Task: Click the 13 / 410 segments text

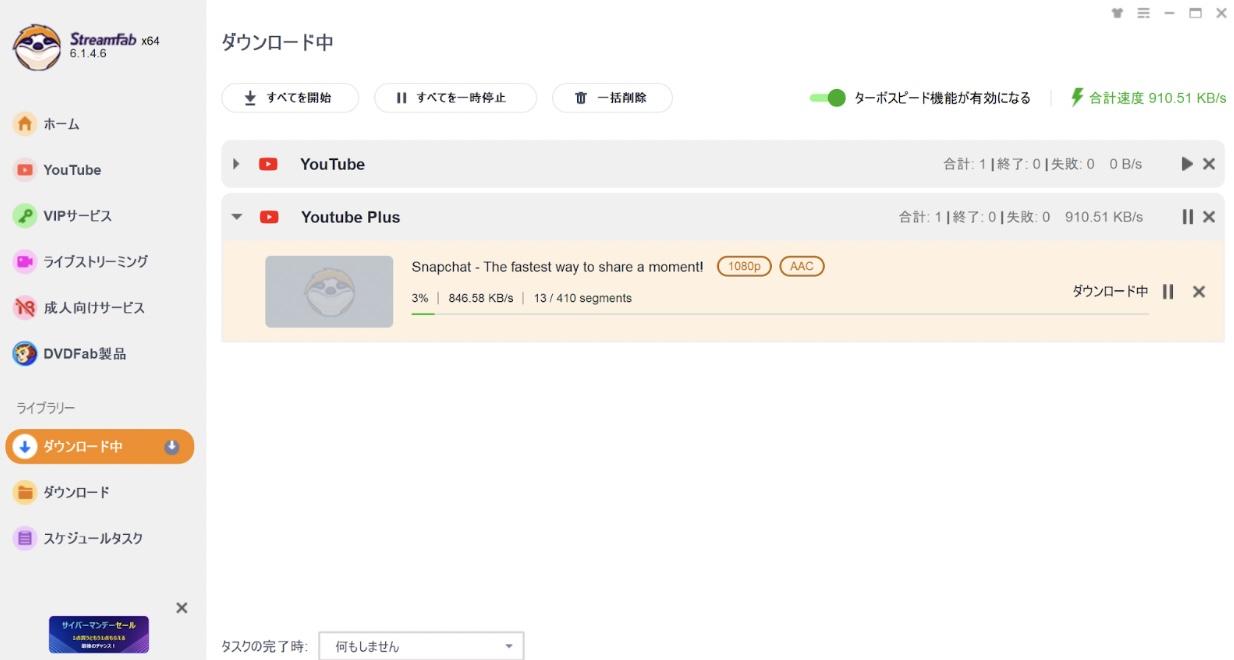Action: pos(583,298)
